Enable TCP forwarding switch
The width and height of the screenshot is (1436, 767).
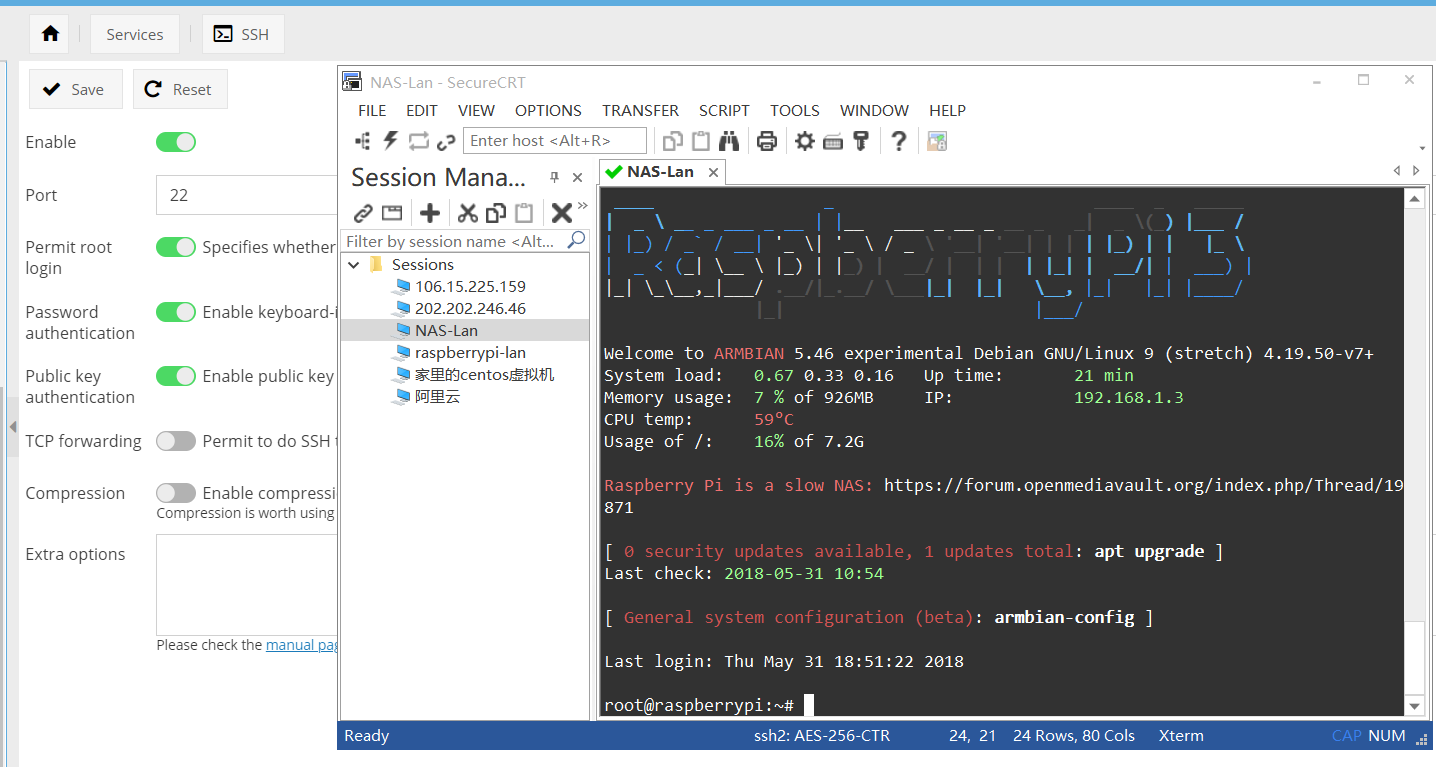(176, 441)
